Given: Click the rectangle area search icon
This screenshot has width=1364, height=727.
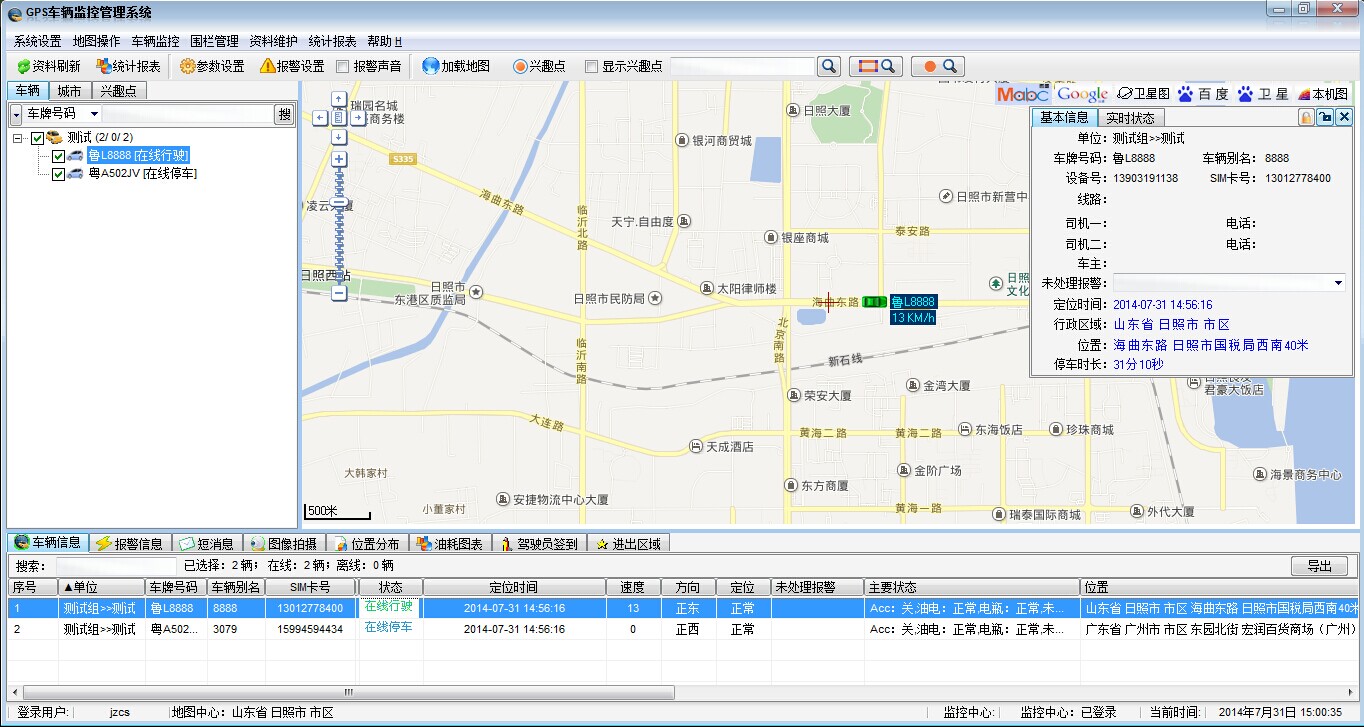Looking at the screenshot, I should click(x=876, y=66).
